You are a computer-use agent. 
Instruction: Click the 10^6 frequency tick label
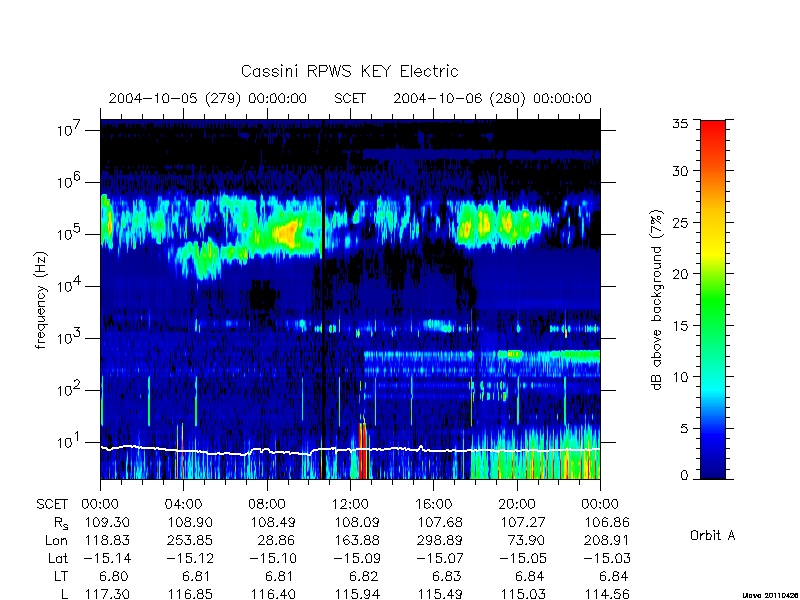pyautogui.click(x=70, y=181)
